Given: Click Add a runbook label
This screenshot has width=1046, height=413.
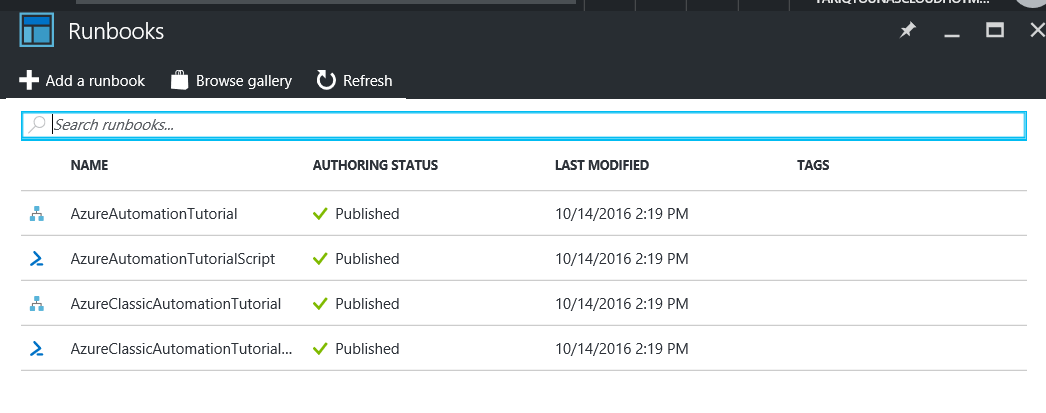Looking at the screenshot, I should pyautogui.click(x=95, y=81).
